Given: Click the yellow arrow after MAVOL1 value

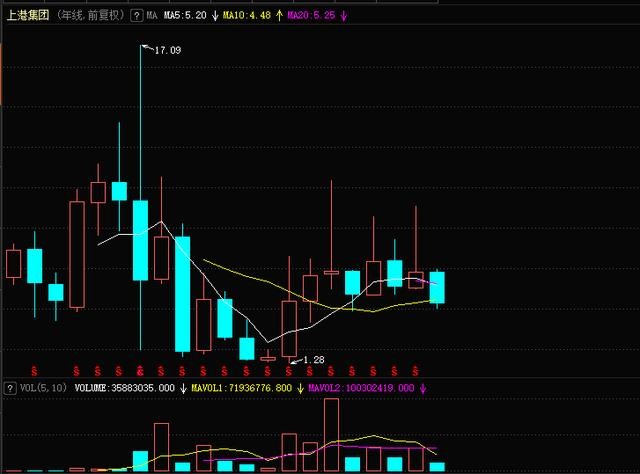Looking at the screenshot, I should tap(298, 387).
